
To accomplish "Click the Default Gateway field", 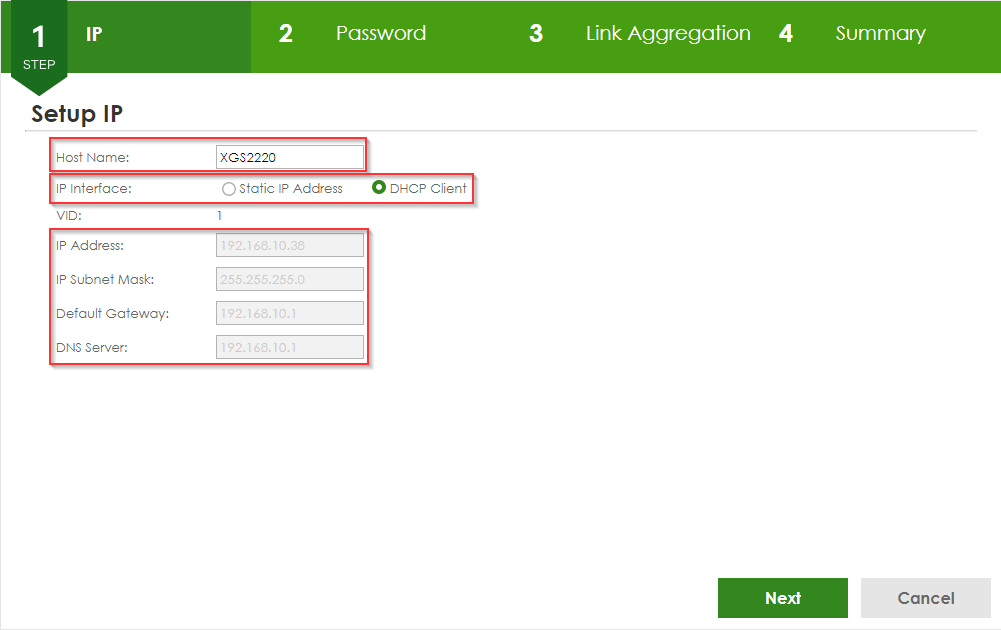I will click(290, 313).
